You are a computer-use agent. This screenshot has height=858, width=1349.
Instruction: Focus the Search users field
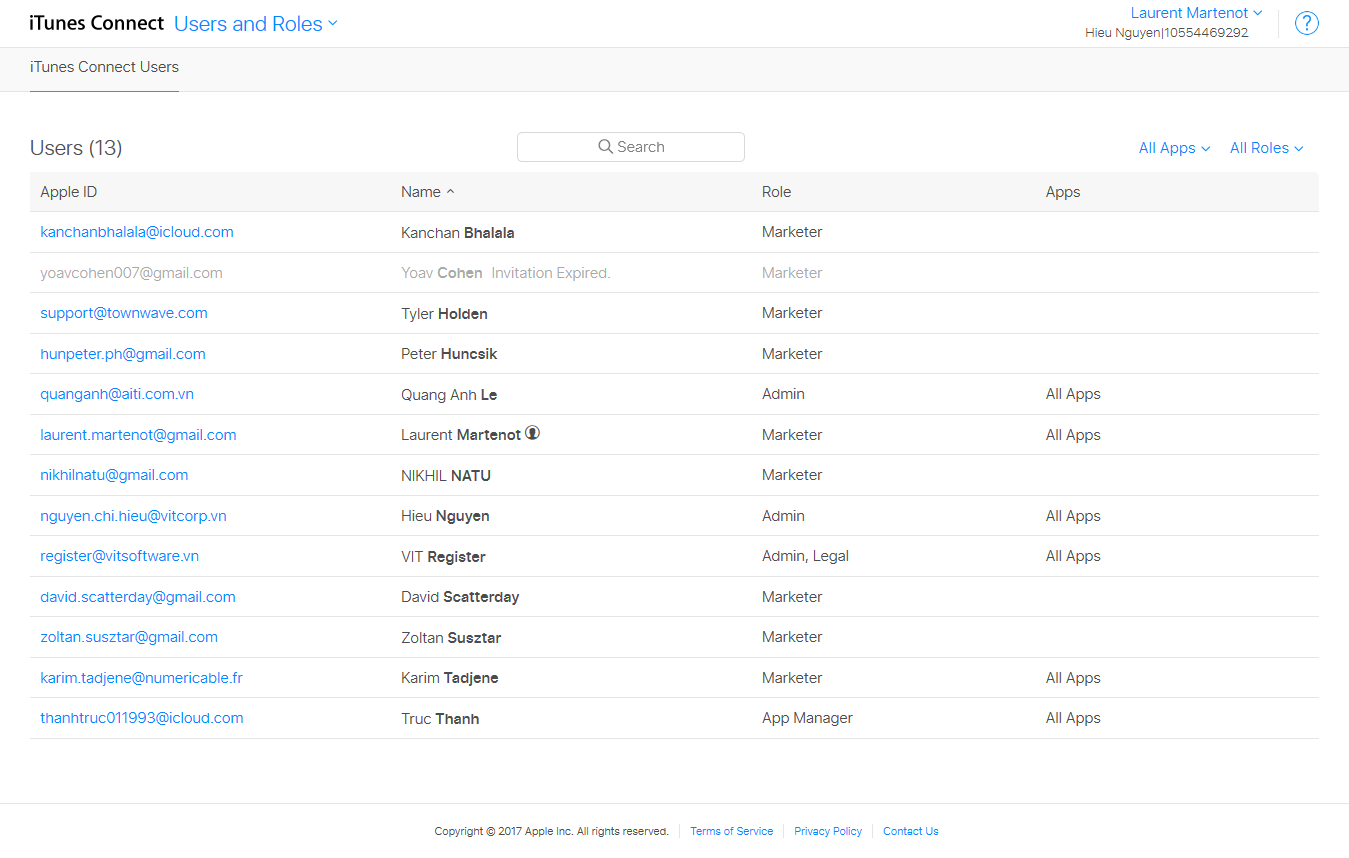coord(631,147)
